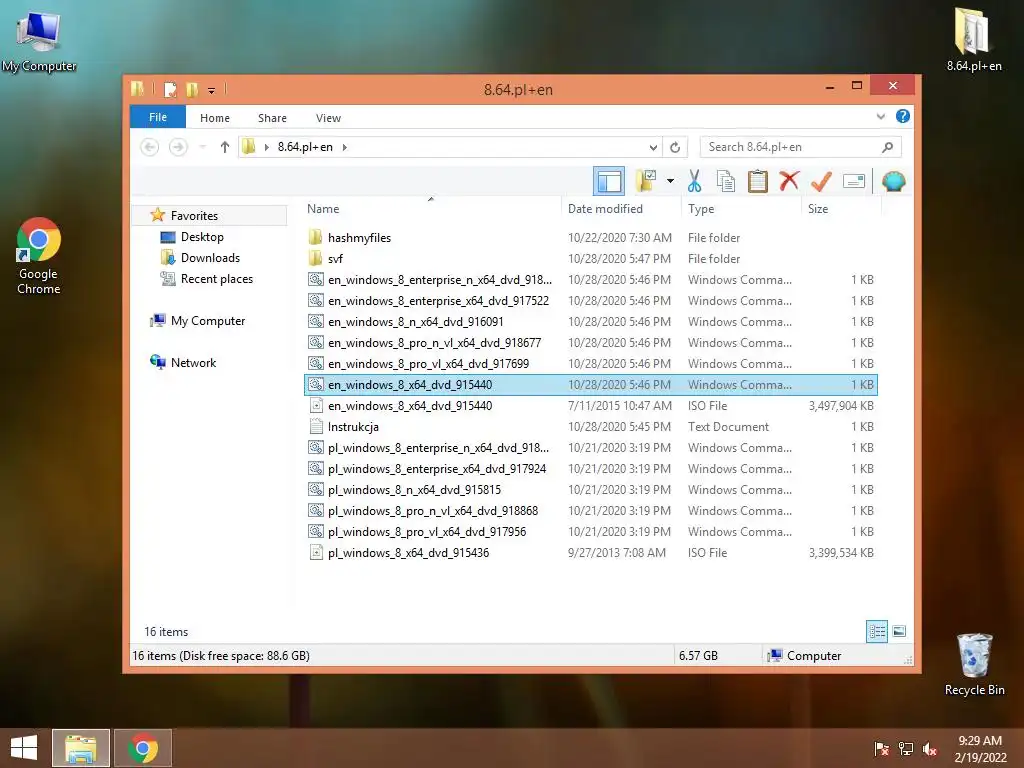Click the Up one level arrow
Screen dimensions: 1024x768
coord(225,147)
